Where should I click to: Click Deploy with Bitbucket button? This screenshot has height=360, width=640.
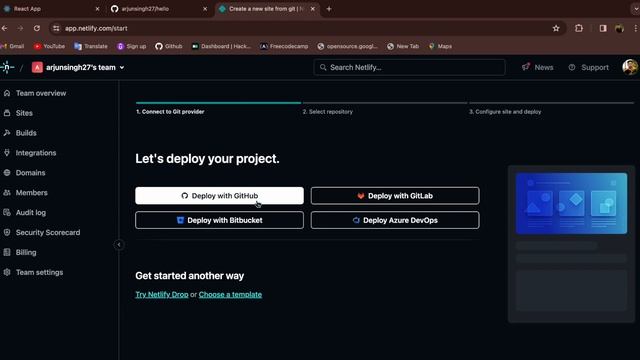pyautogui.click(x=220, y=220)
